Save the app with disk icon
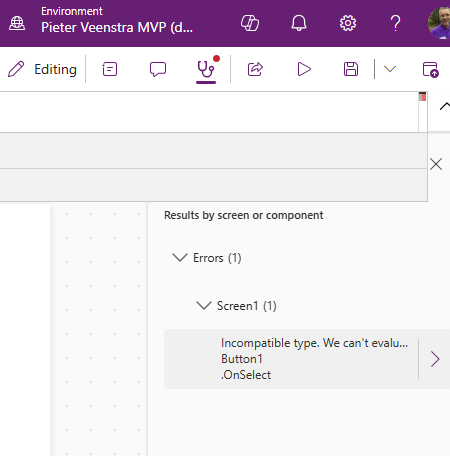The image size is (450, 456). click(x=351, y=69)
